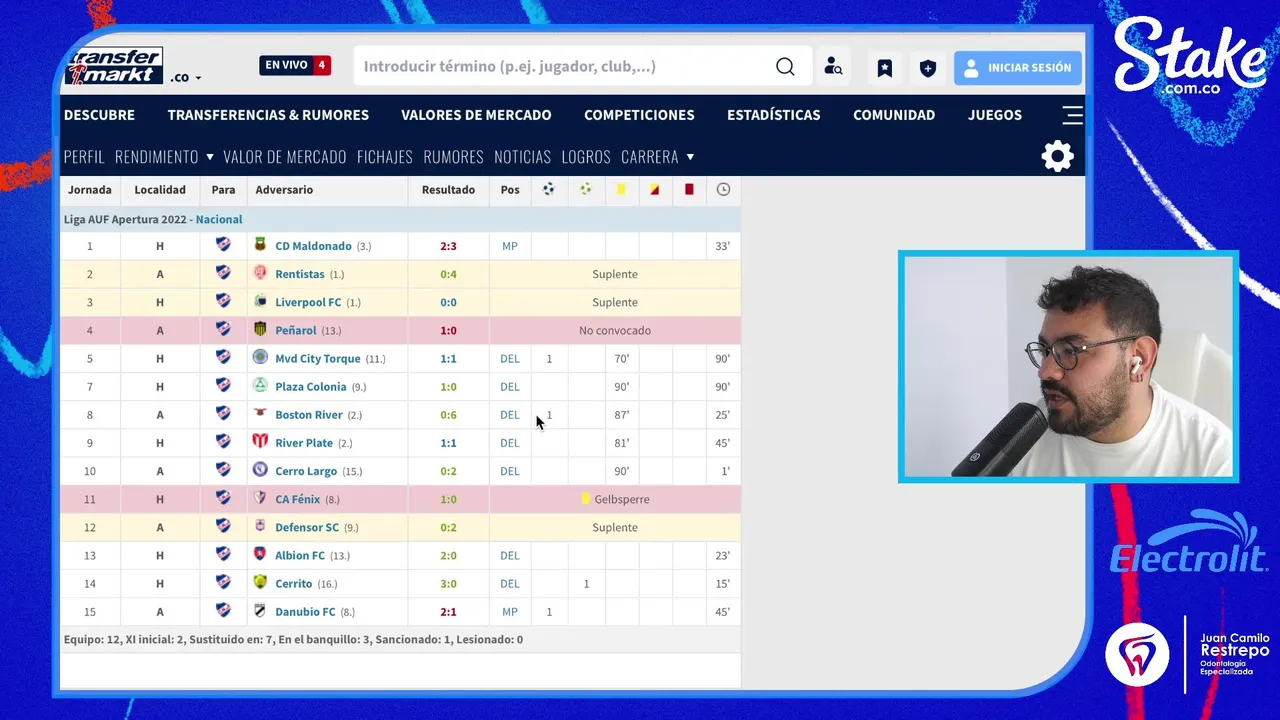Switch to the Valor de Mercado tab
This screenshot has height=720, width=1280.
tap(285, 157)
